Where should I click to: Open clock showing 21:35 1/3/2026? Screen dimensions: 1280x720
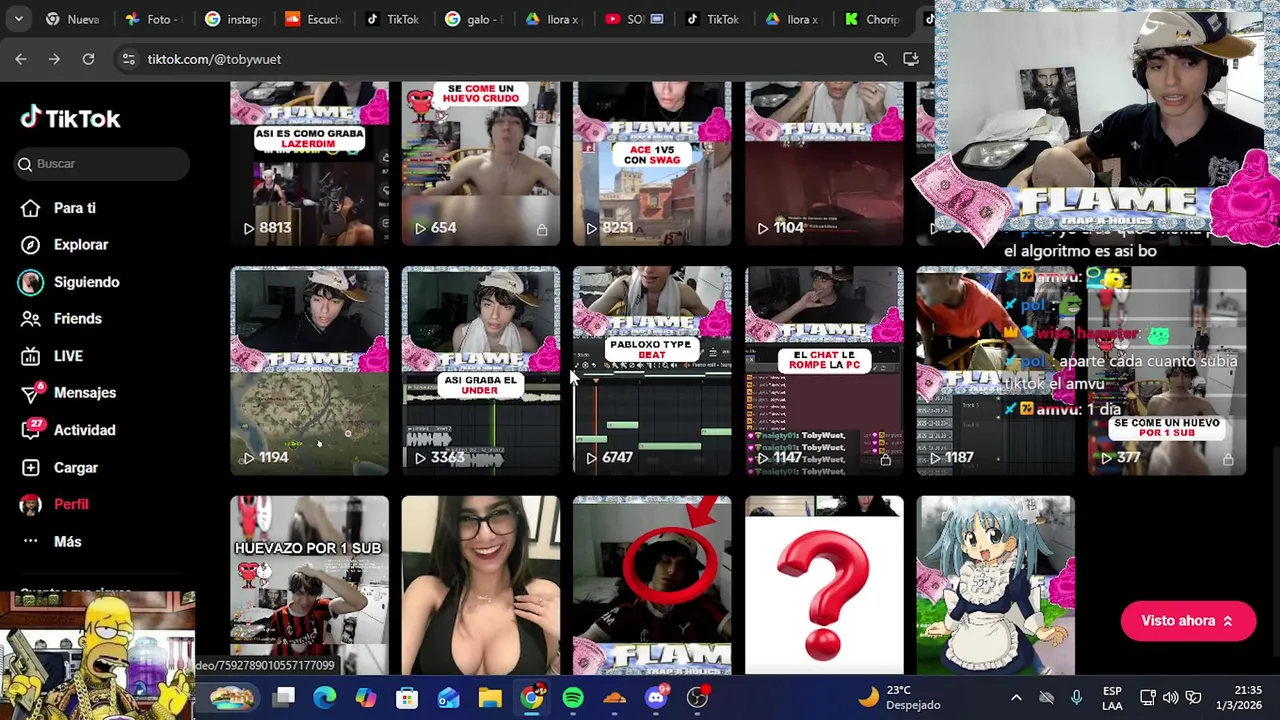tap(1240, 697)
